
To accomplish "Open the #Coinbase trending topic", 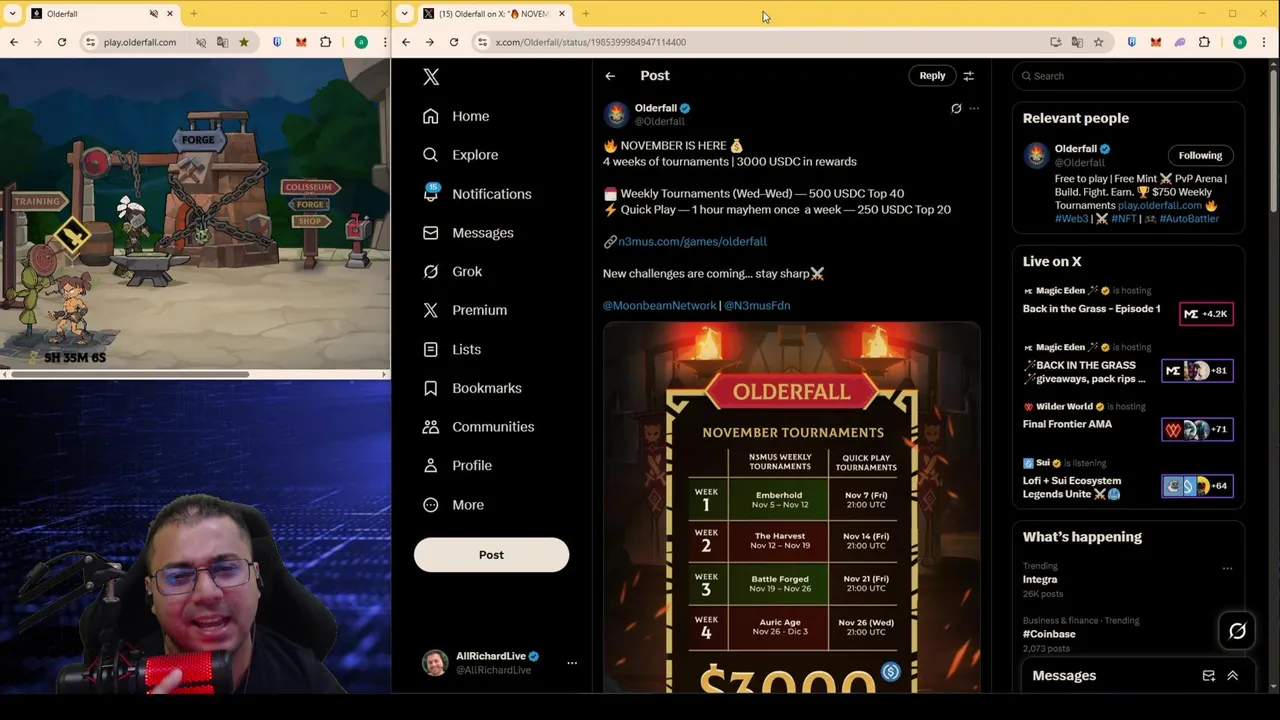I will pos(1049,634).
